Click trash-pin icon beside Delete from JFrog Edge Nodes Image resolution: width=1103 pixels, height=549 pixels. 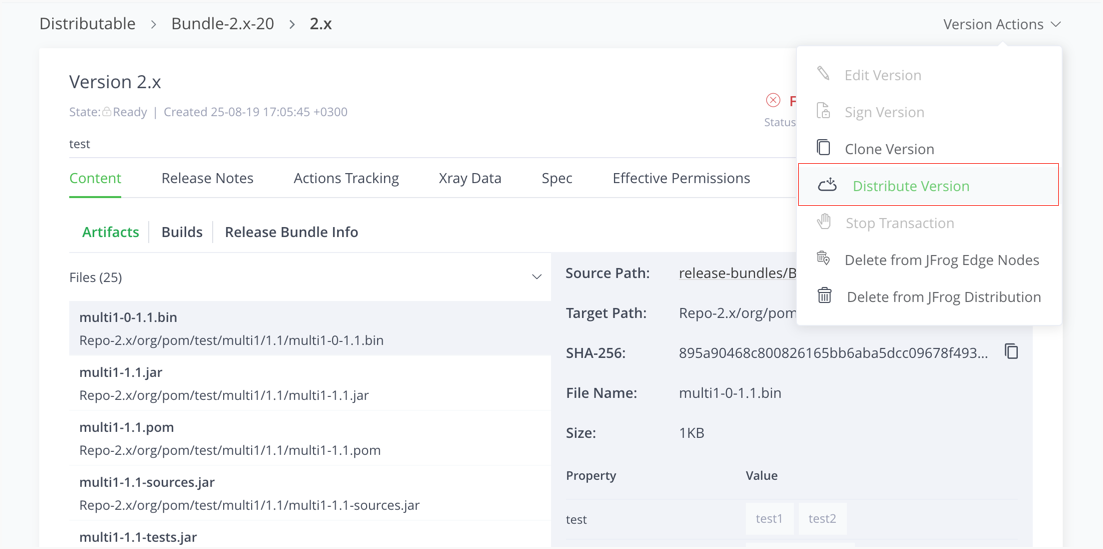[x=823, y=259]
